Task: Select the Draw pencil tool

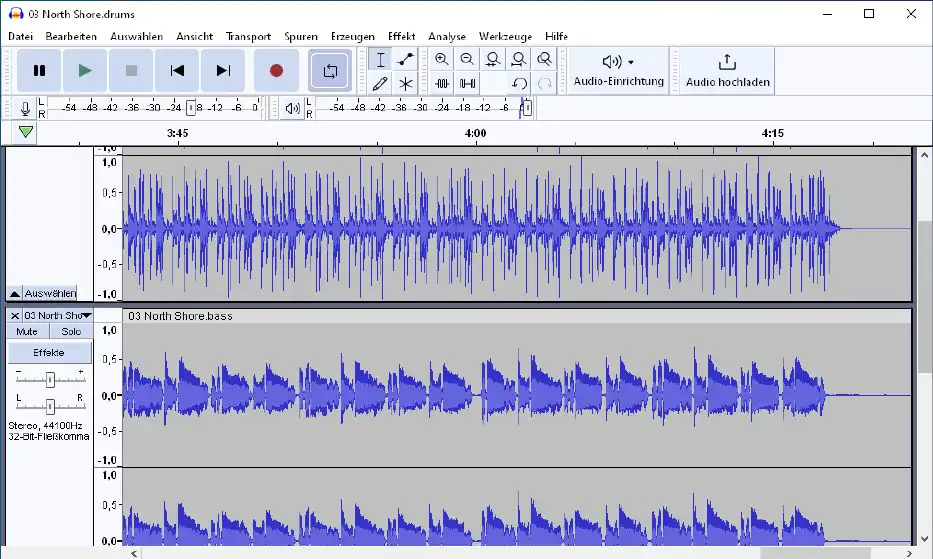Action: pos(380,84)
